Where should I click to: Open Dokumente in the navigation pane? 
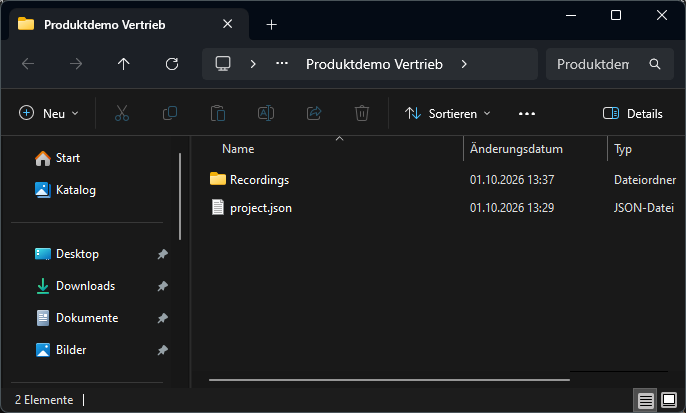(x=76, y=318)
